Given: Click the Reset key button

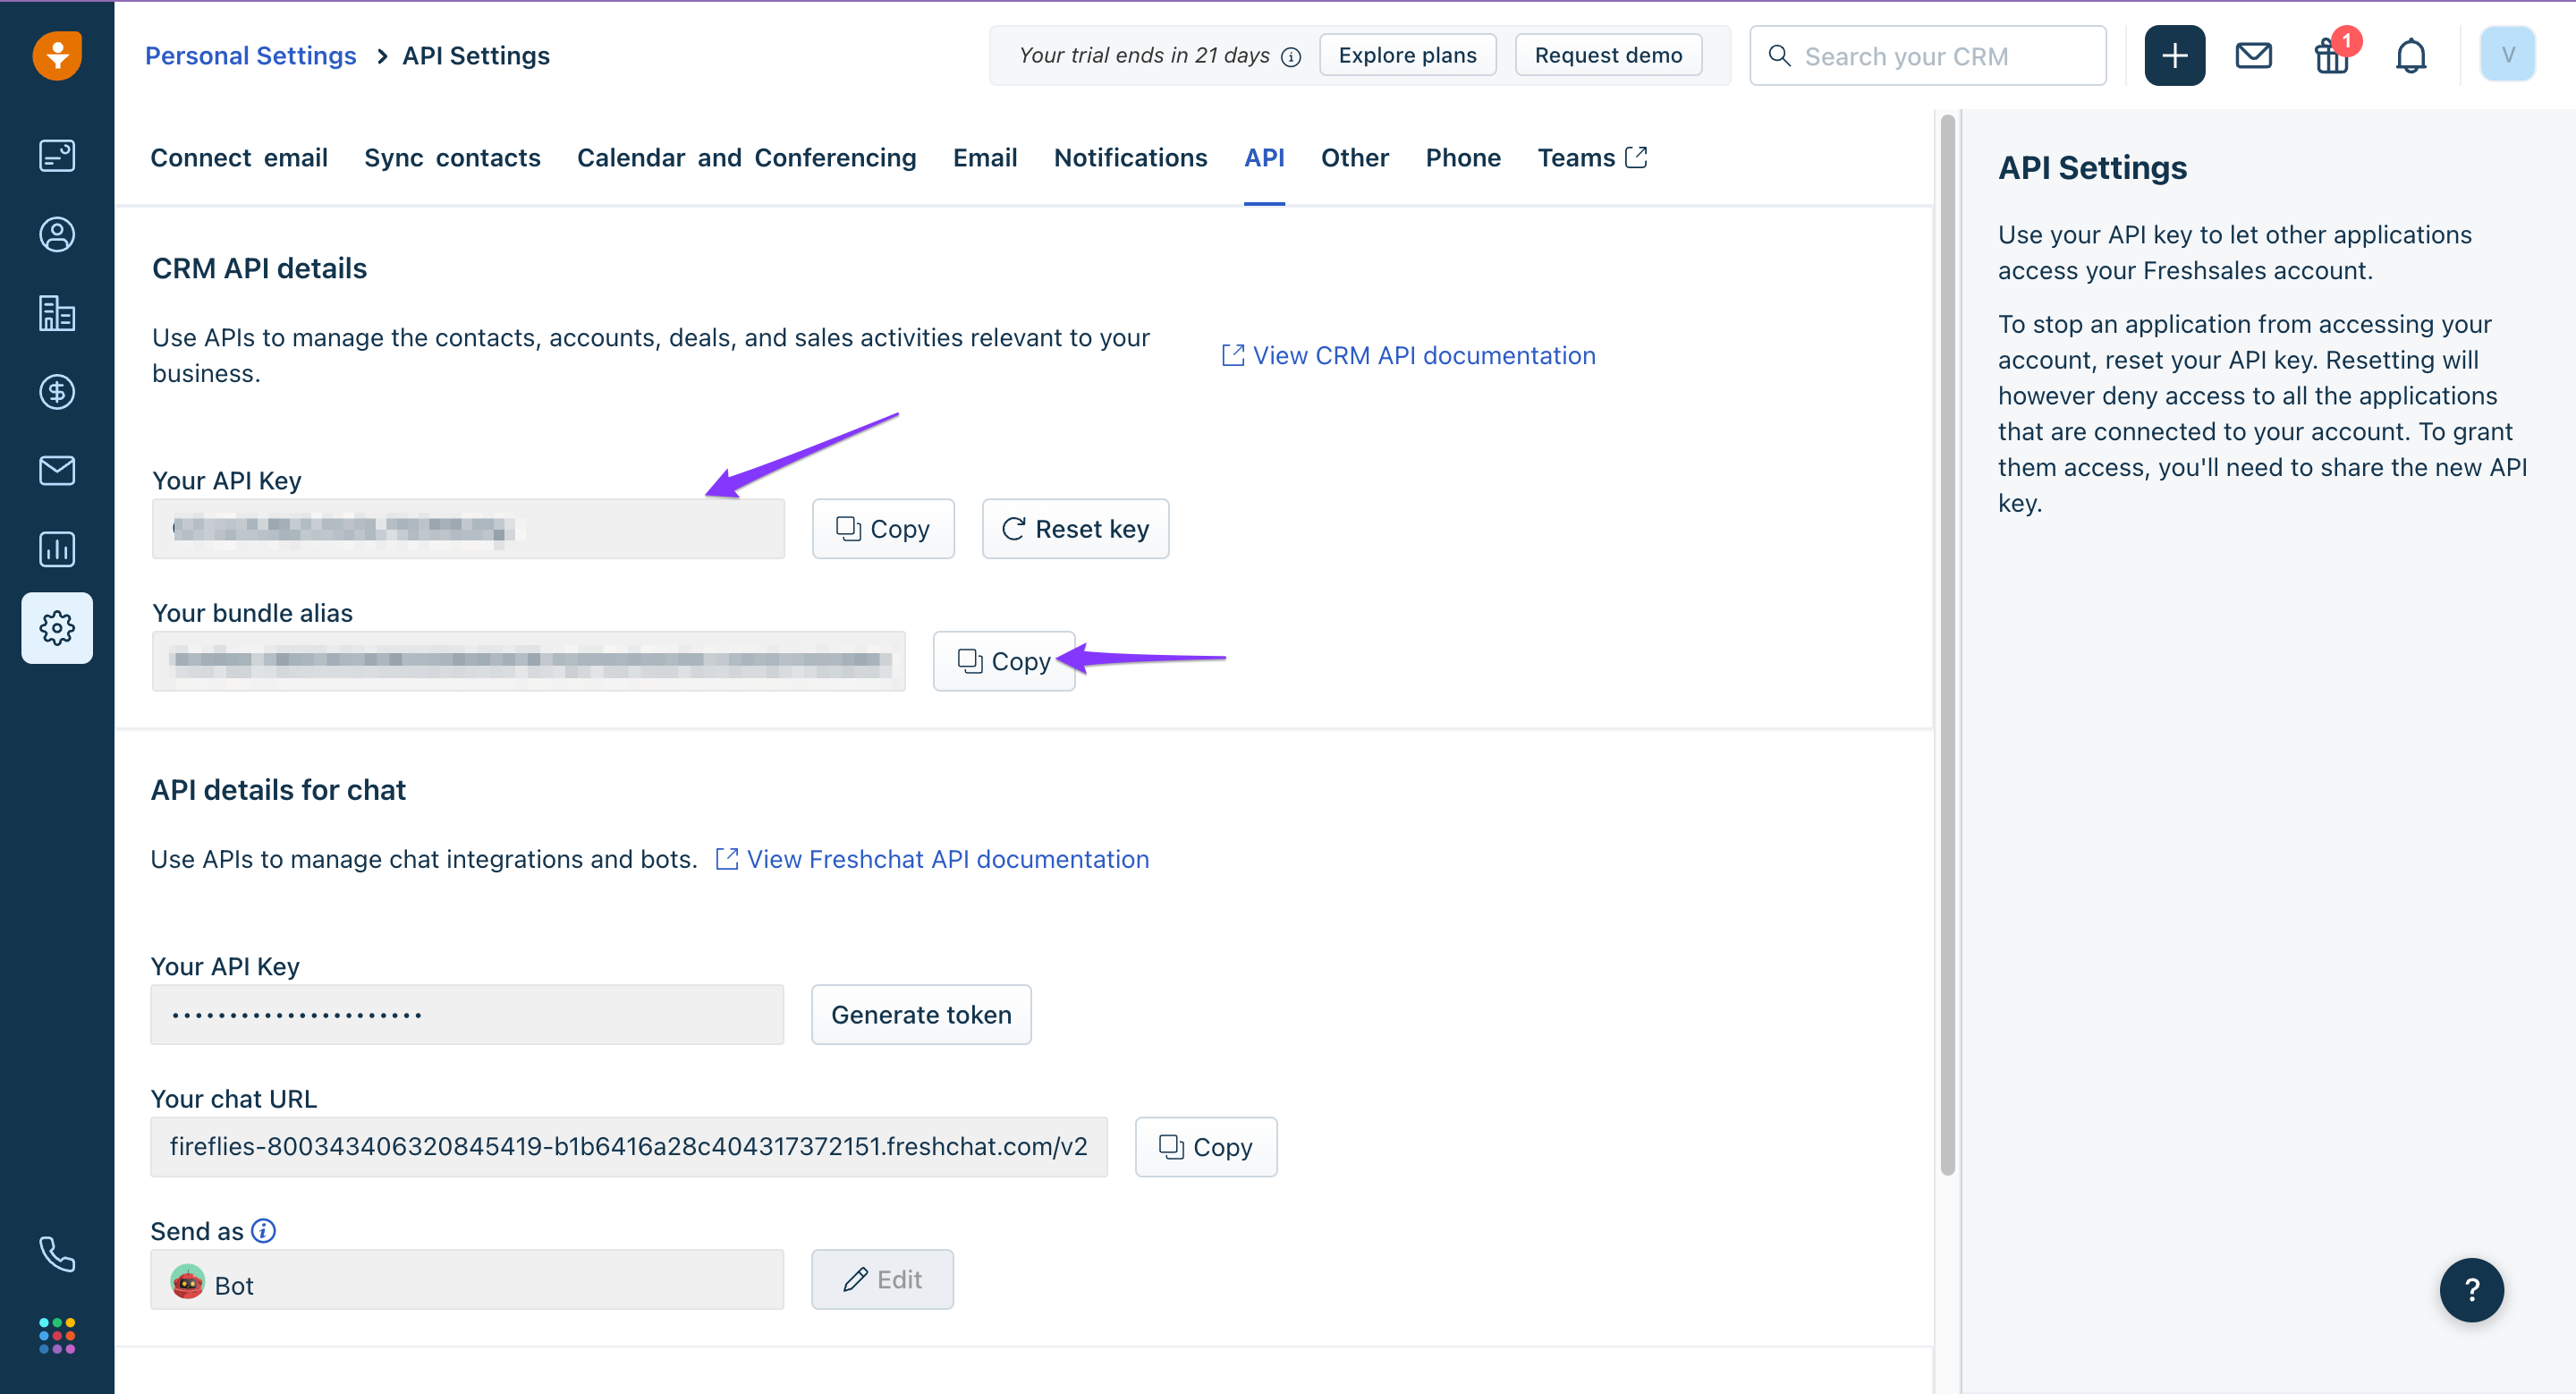Looking at the screenshot, I should pos(1075,528).
